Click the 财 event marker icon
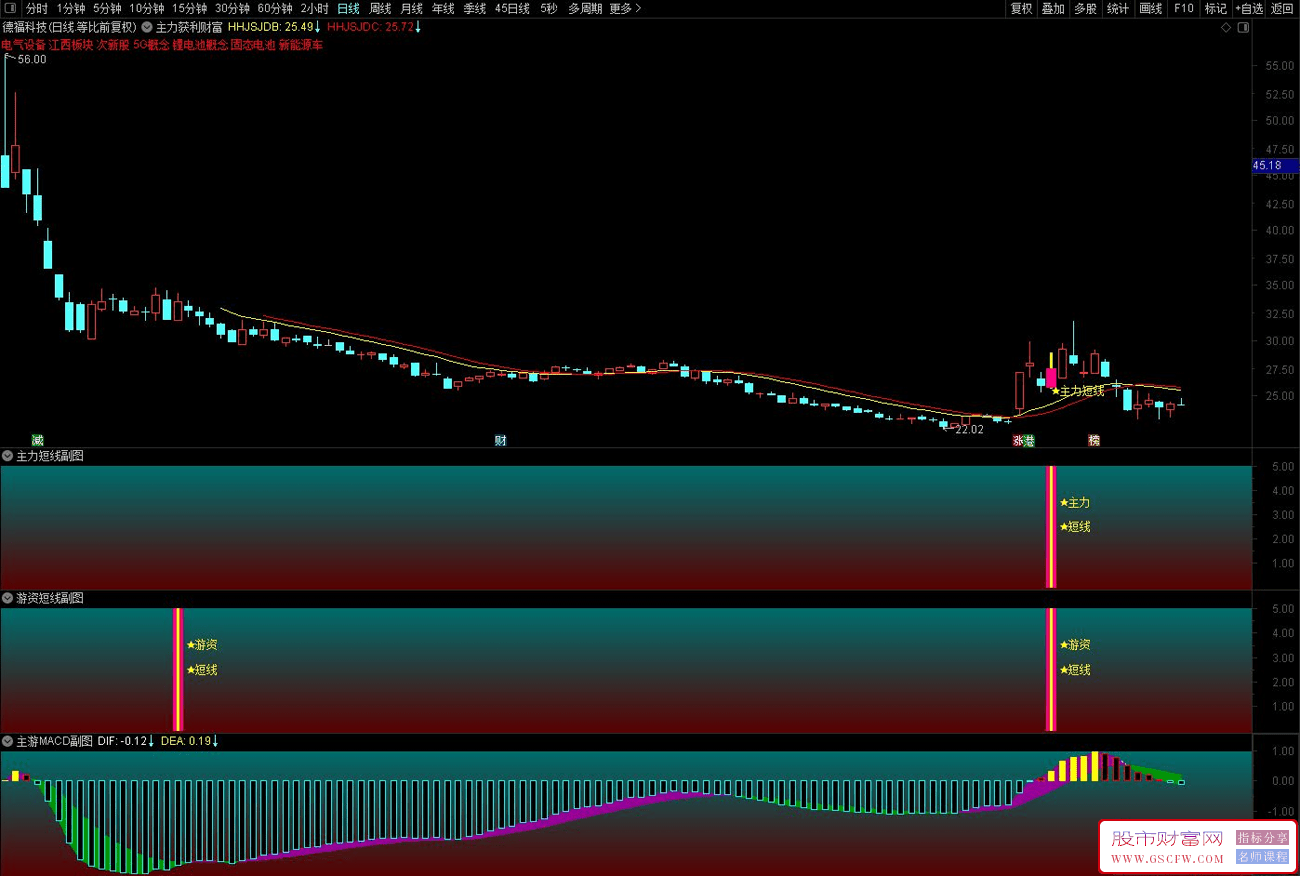This screenshot has width=1300, height=876. coord(500,440)
